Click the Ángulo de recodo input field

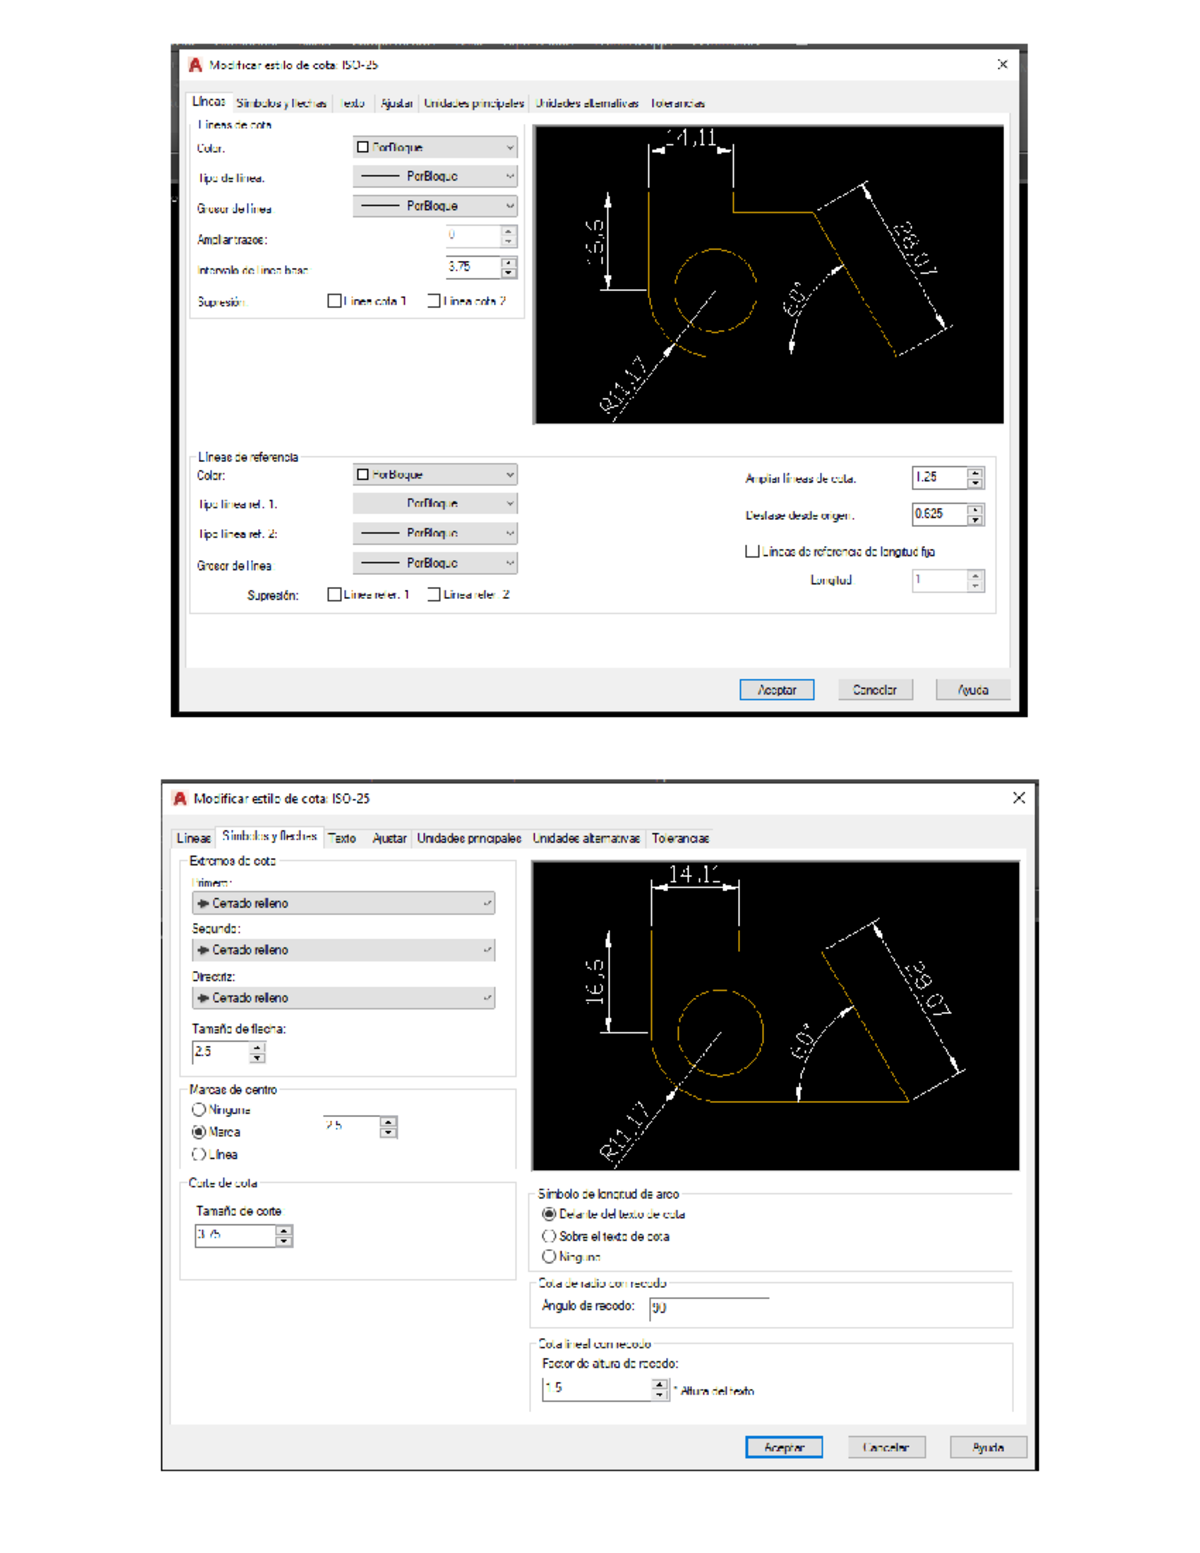pos(708,1307)
